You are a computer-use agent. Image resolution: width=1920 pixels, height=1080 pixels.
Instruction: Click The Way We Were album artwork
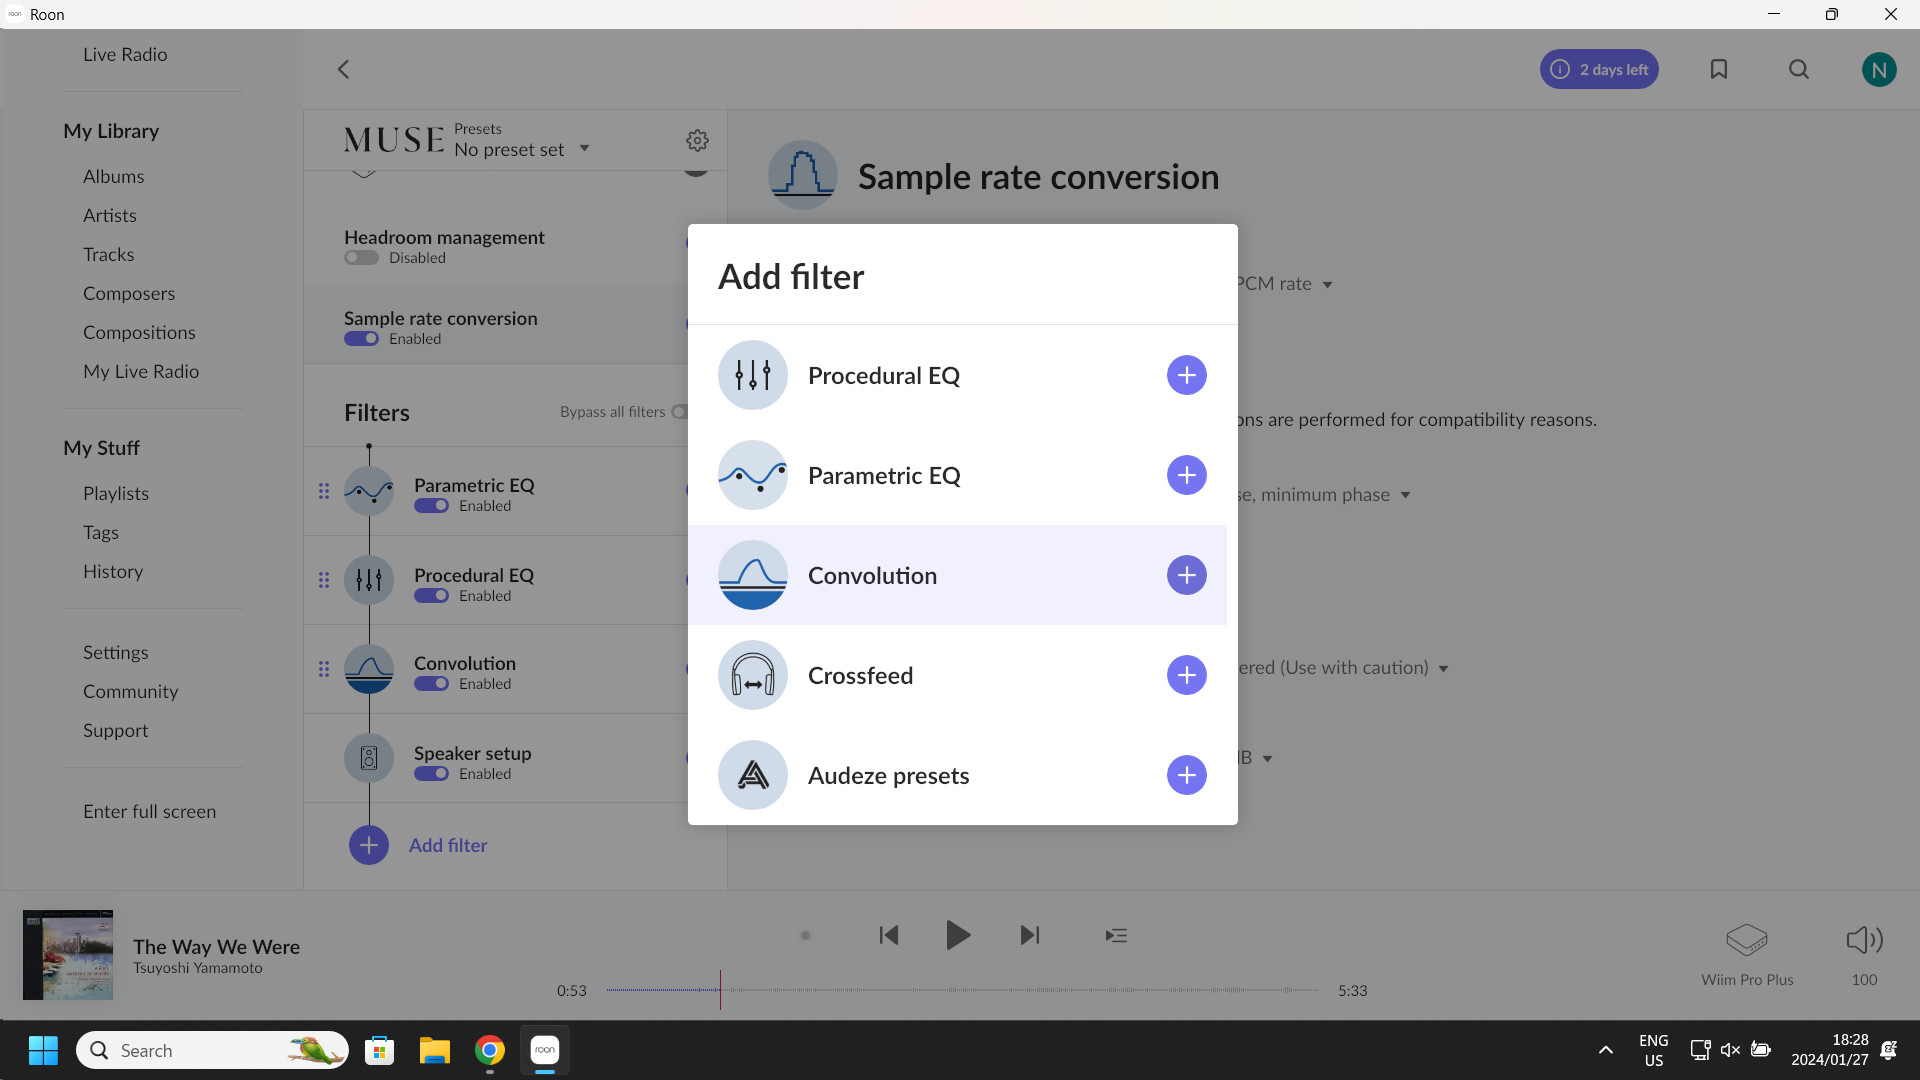67,955
